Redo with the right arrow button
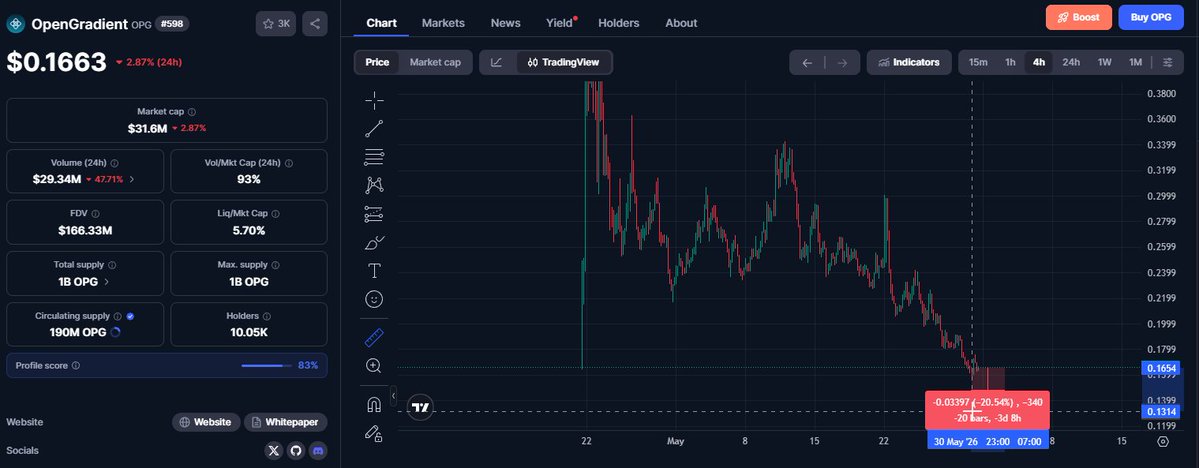The width and height of the screenshot is (1199, 468). (843, 63)
